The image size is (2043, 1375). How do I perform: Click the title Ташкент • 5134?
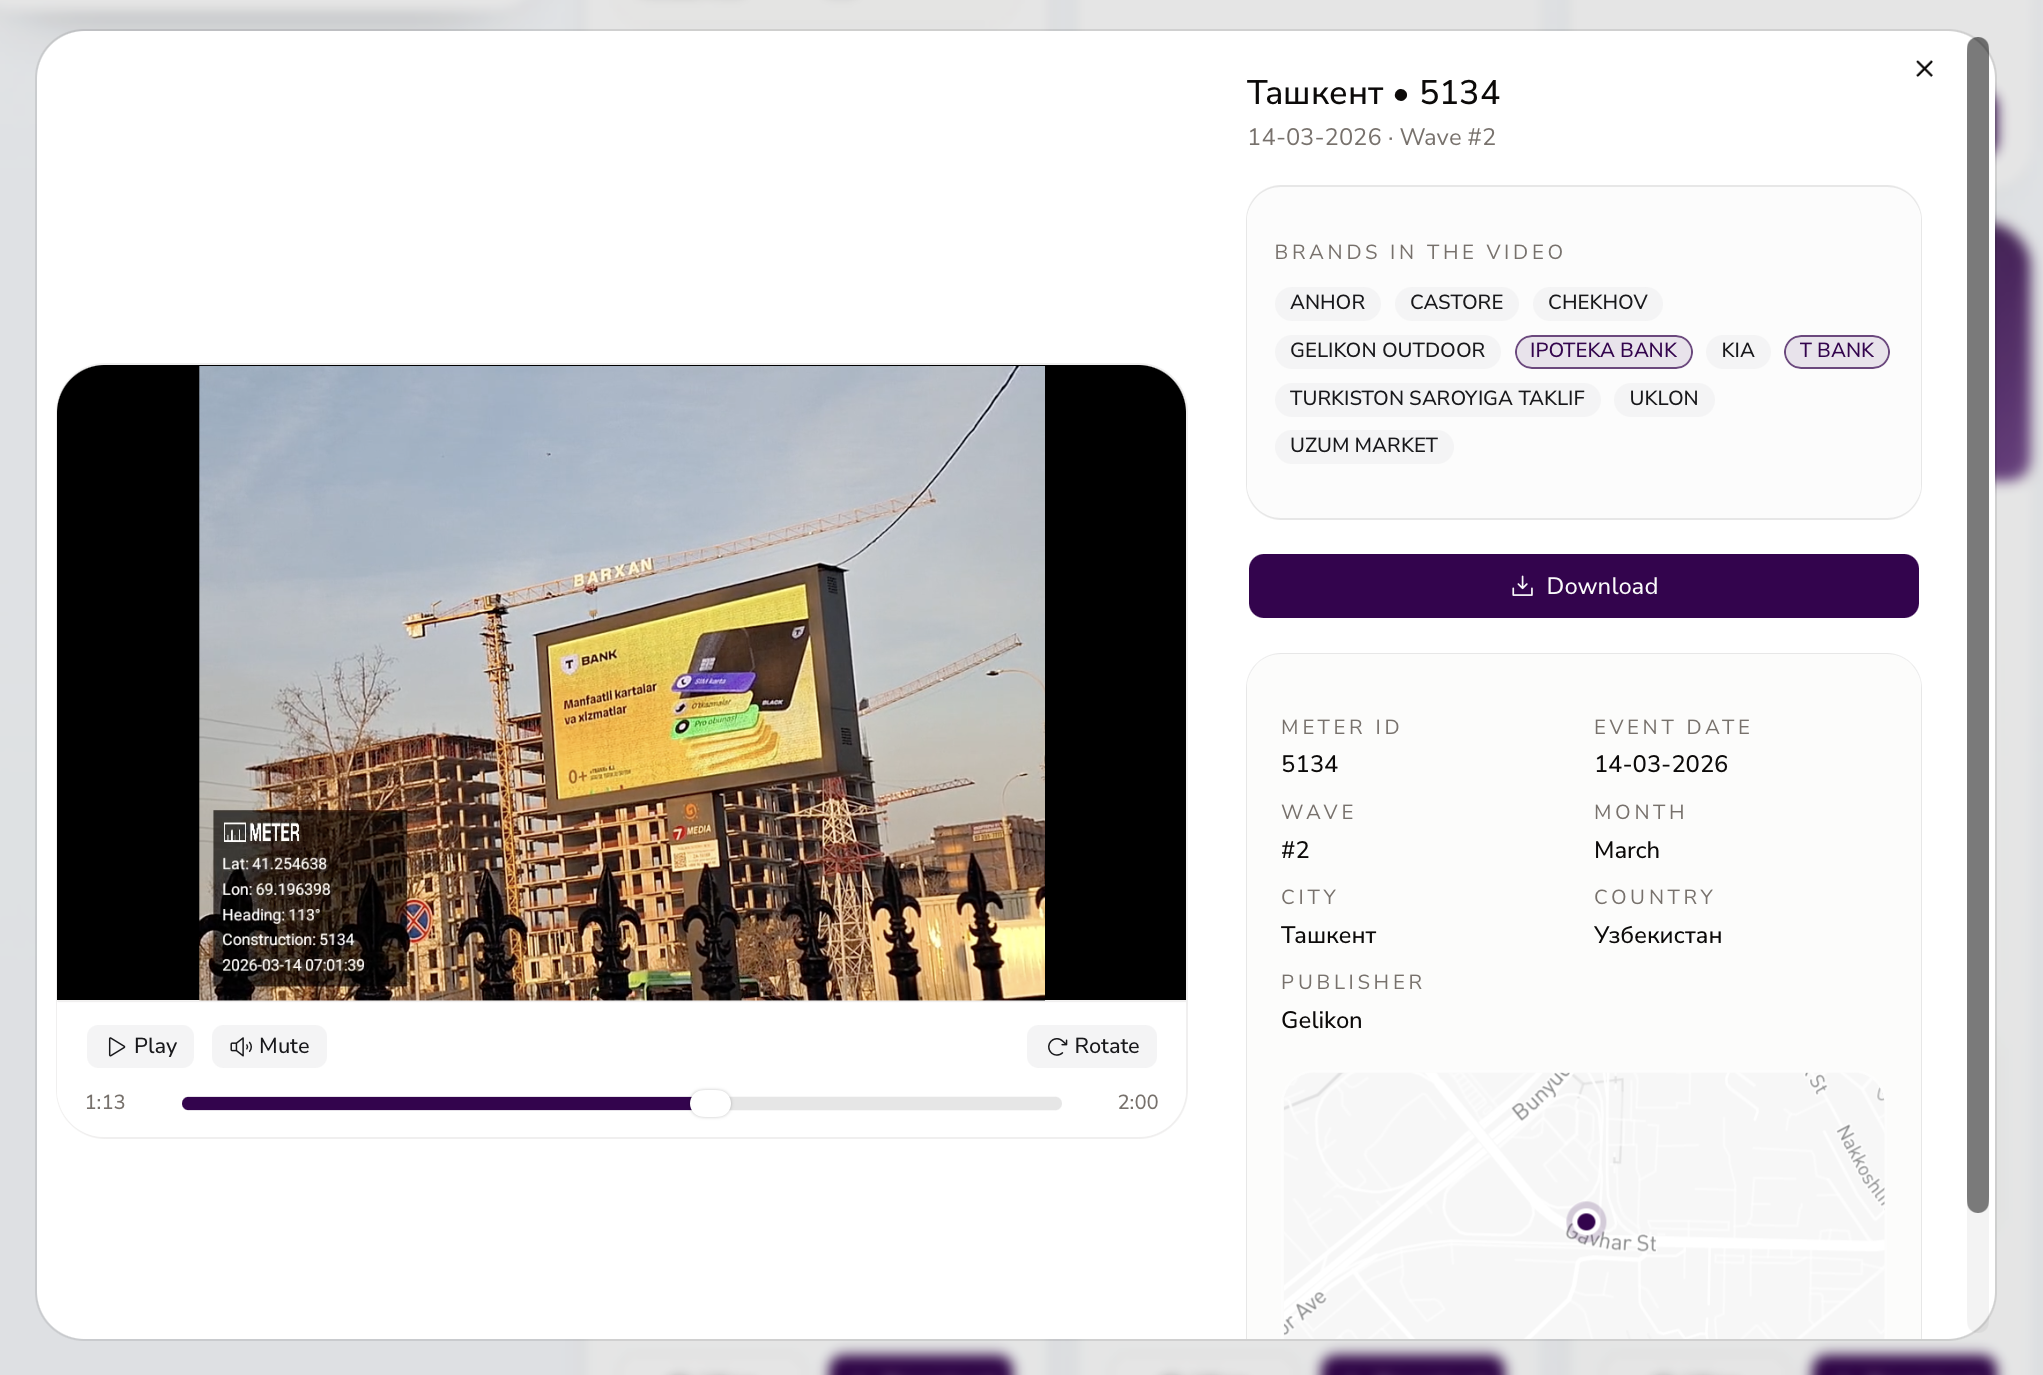(x=1373, y=93)
